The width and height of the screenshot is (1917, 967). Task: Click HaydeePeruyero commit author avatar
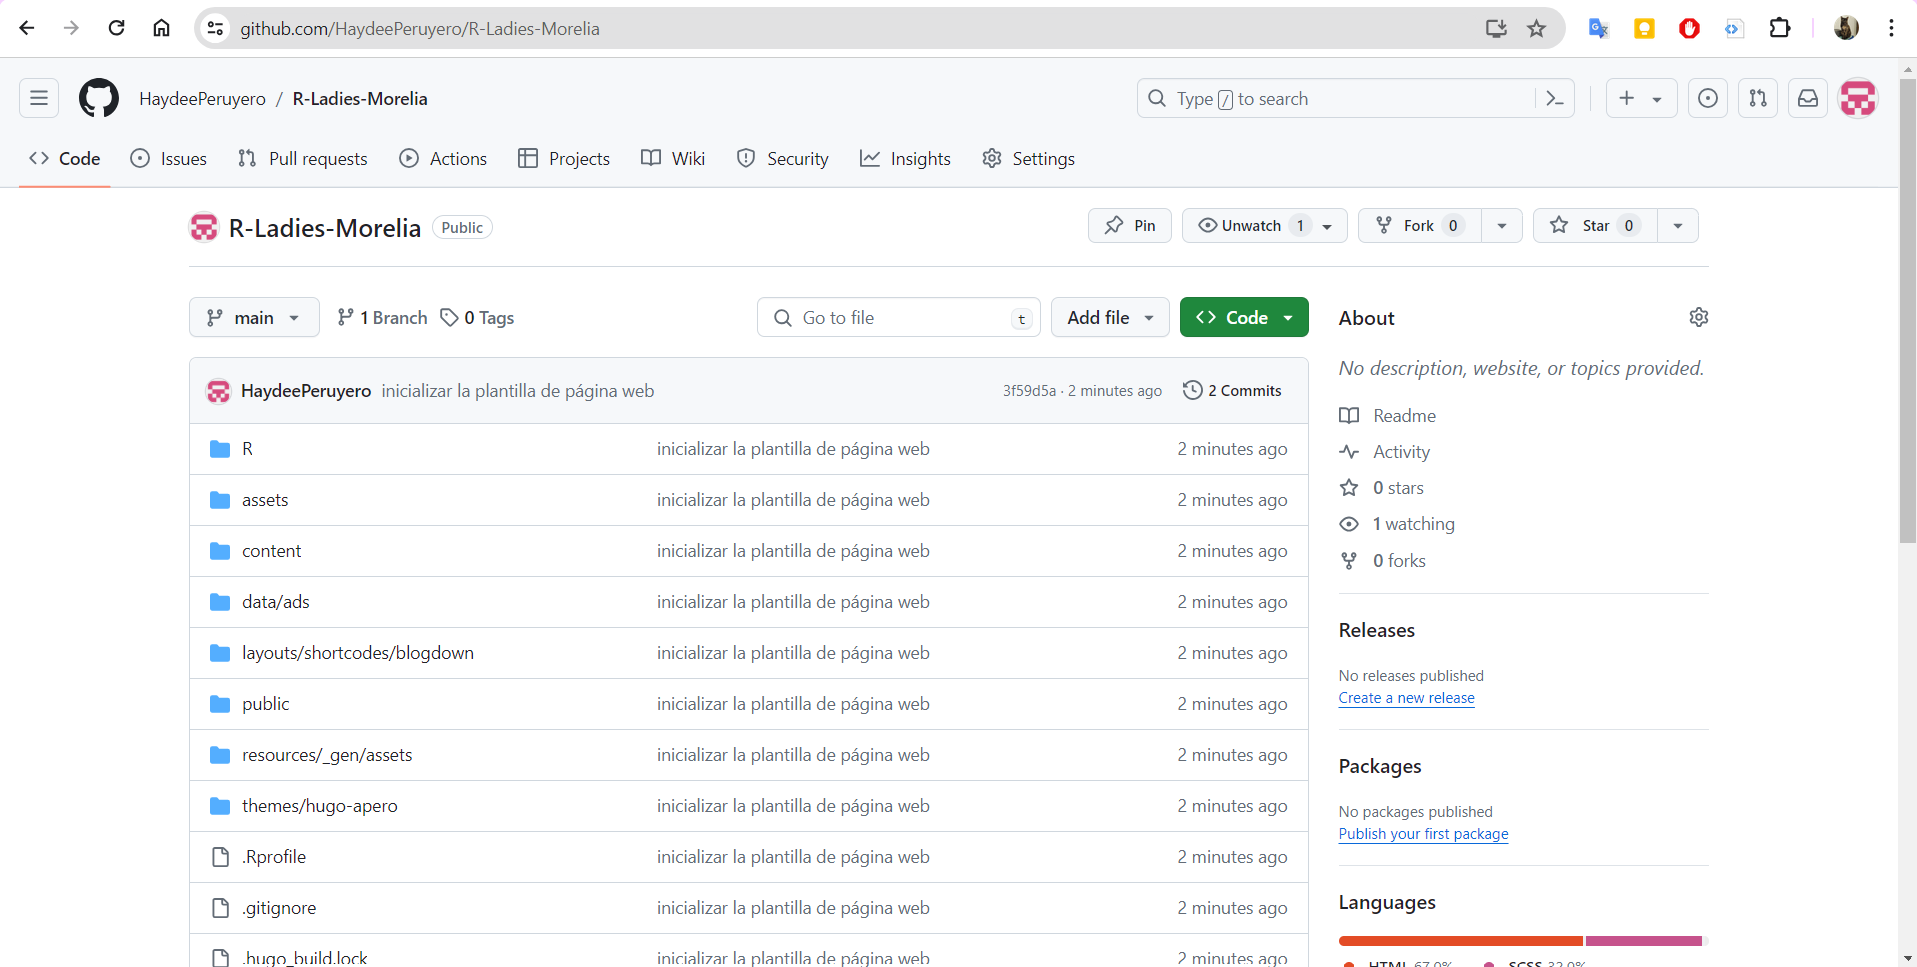(x=218, y=390)
